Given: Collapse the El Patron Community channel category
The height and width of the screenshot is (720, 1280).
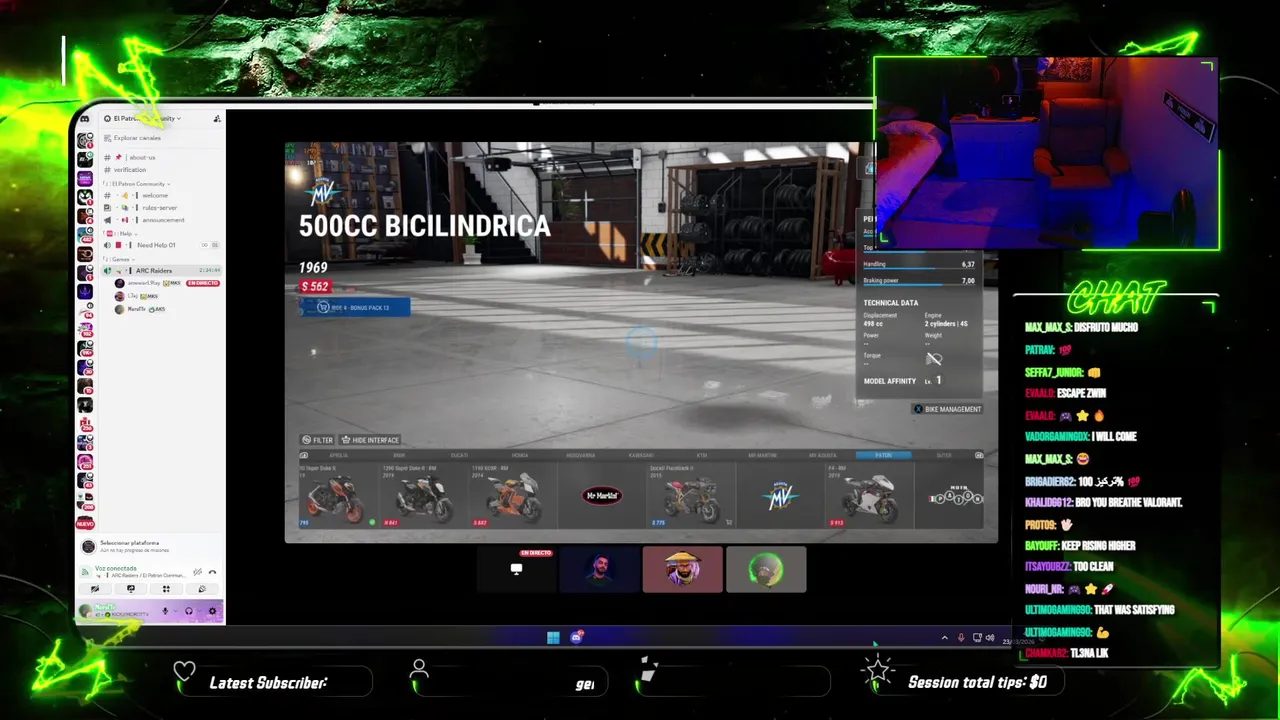Looking at the screenshot, I should [139, 184].
